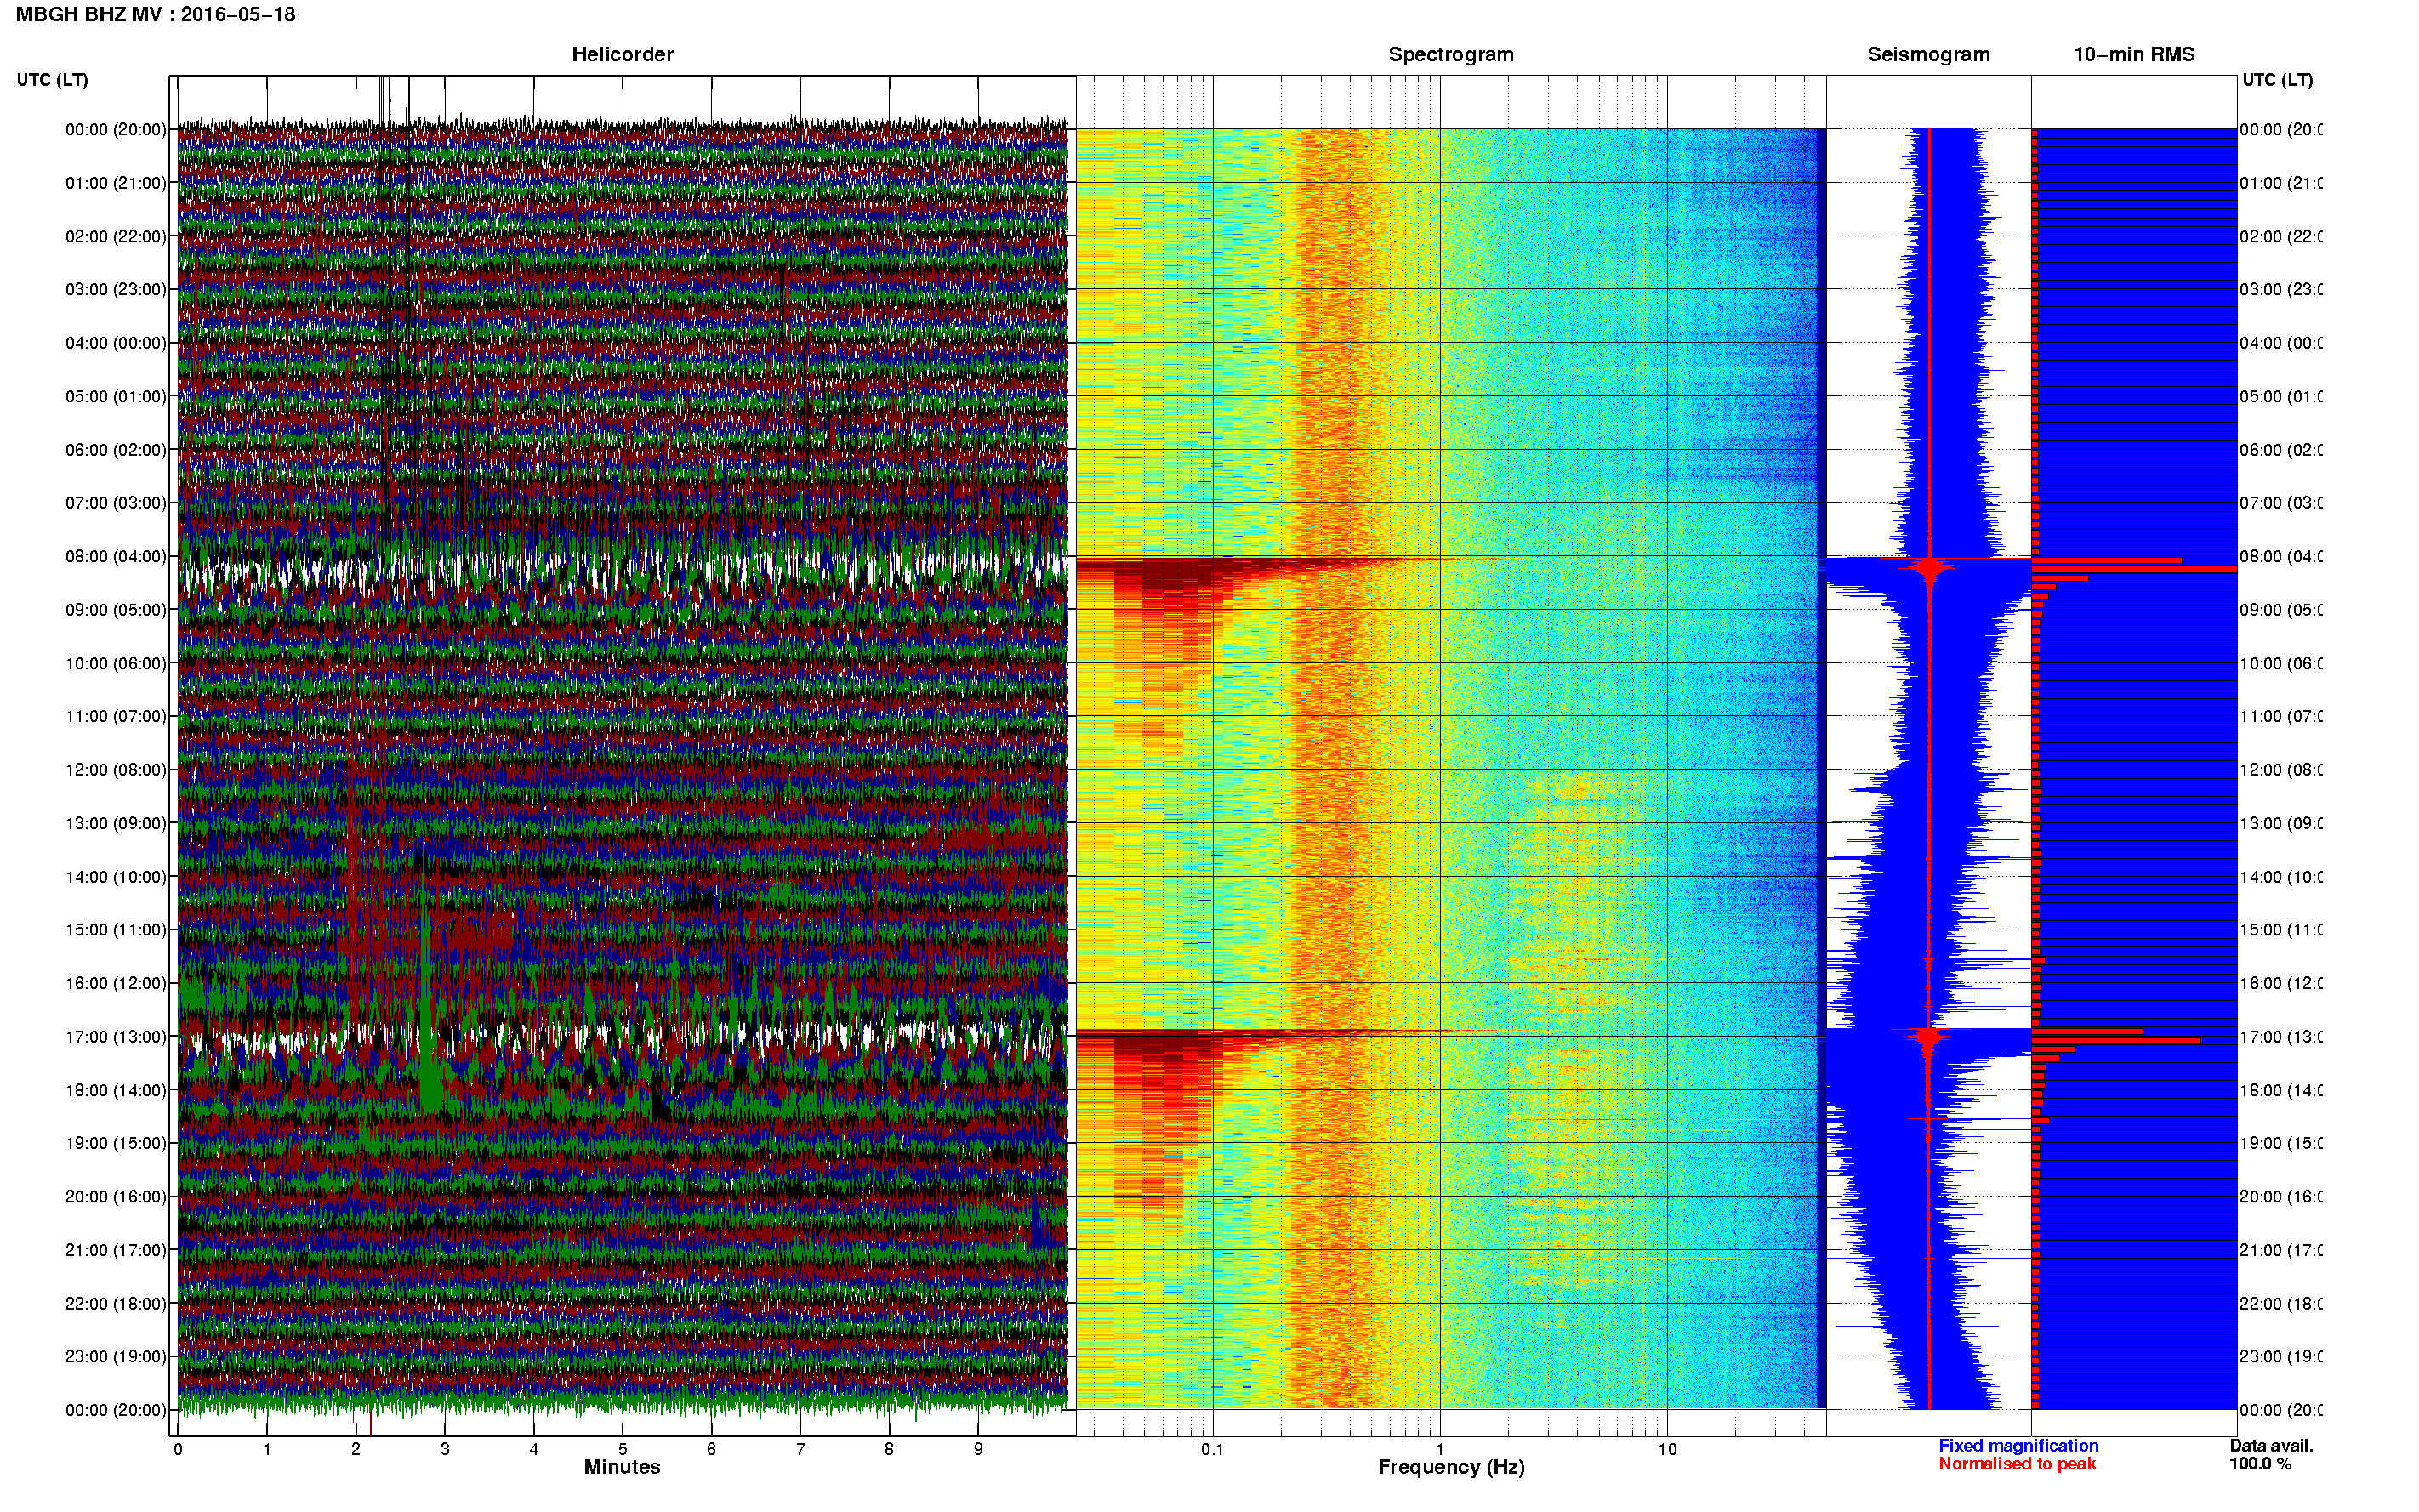Click tick label '2' on Minutes axis

356,1450
